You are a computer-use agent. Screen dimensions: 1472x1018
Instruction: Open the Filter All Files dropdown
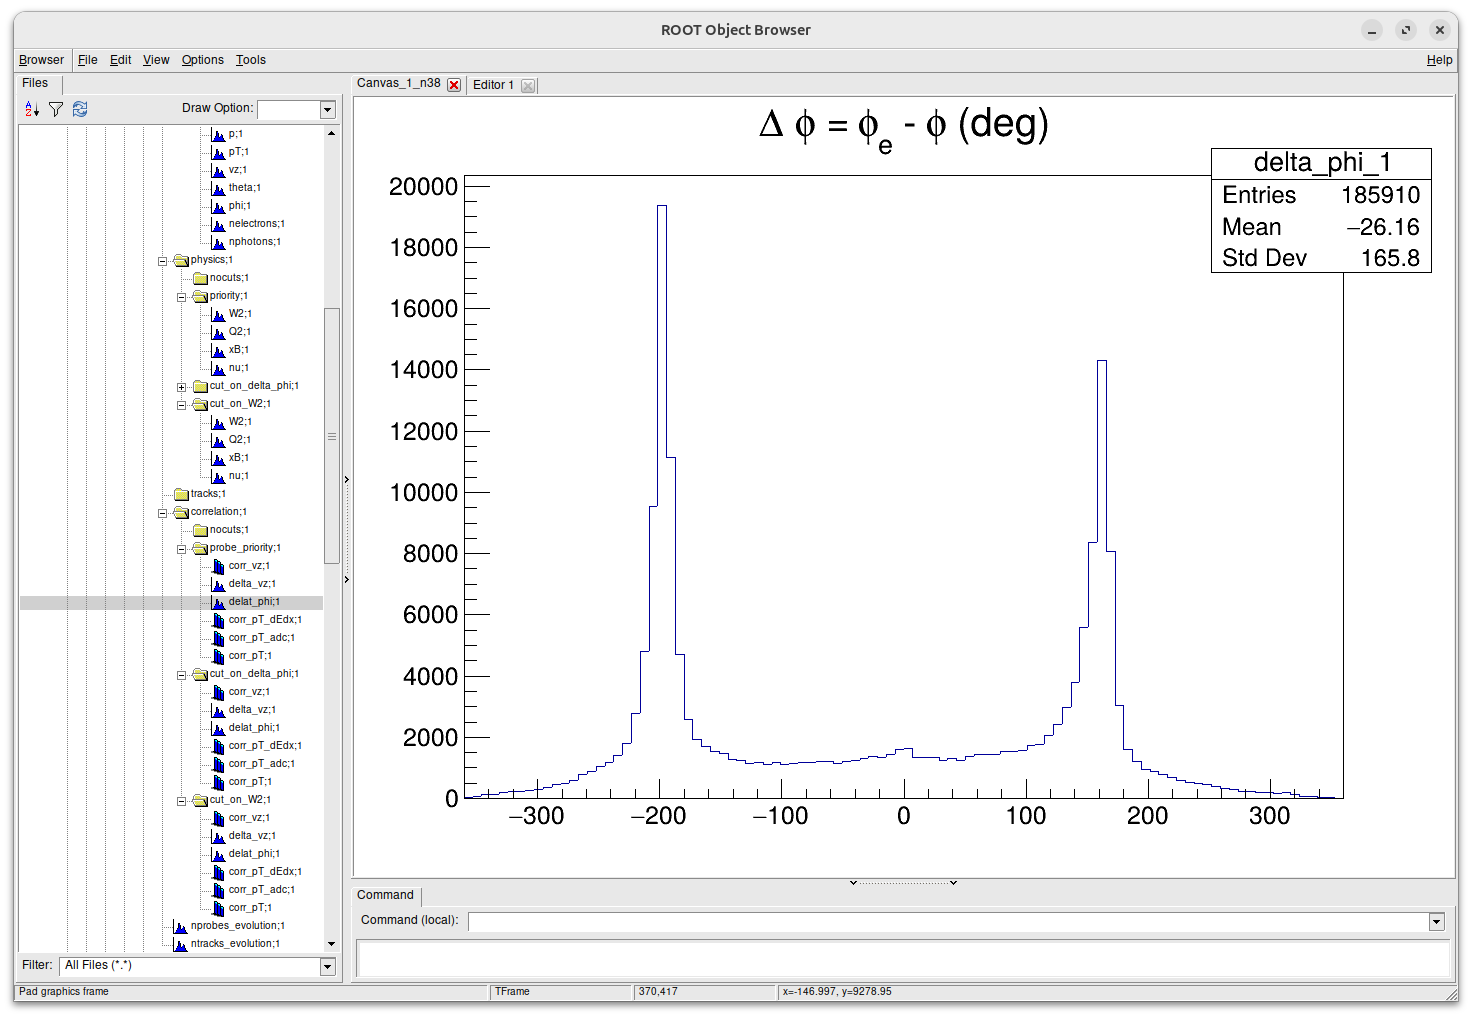click(x=327, y=966)
